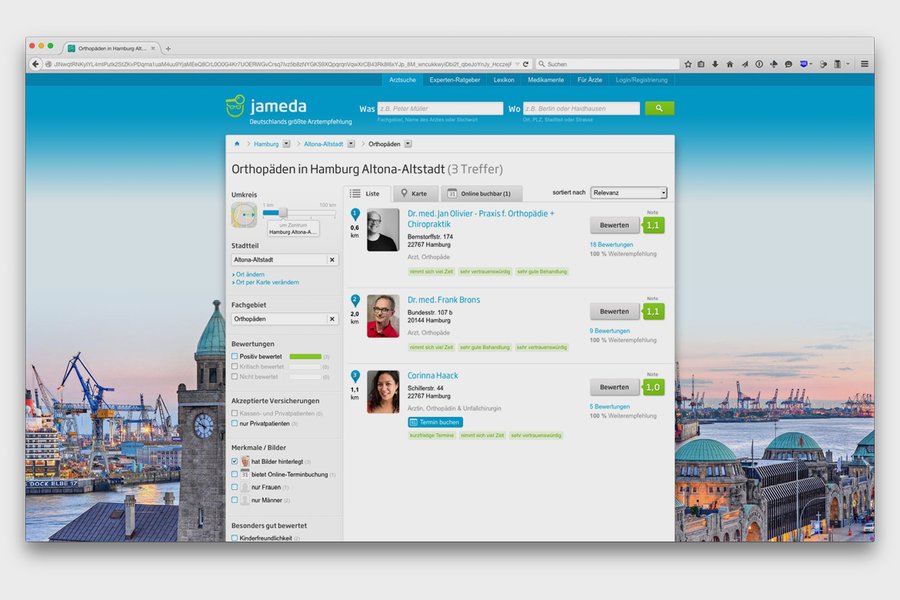Open the Experten-Ratgeber menu item
This screenshot has height=600, width=900.
455,80
